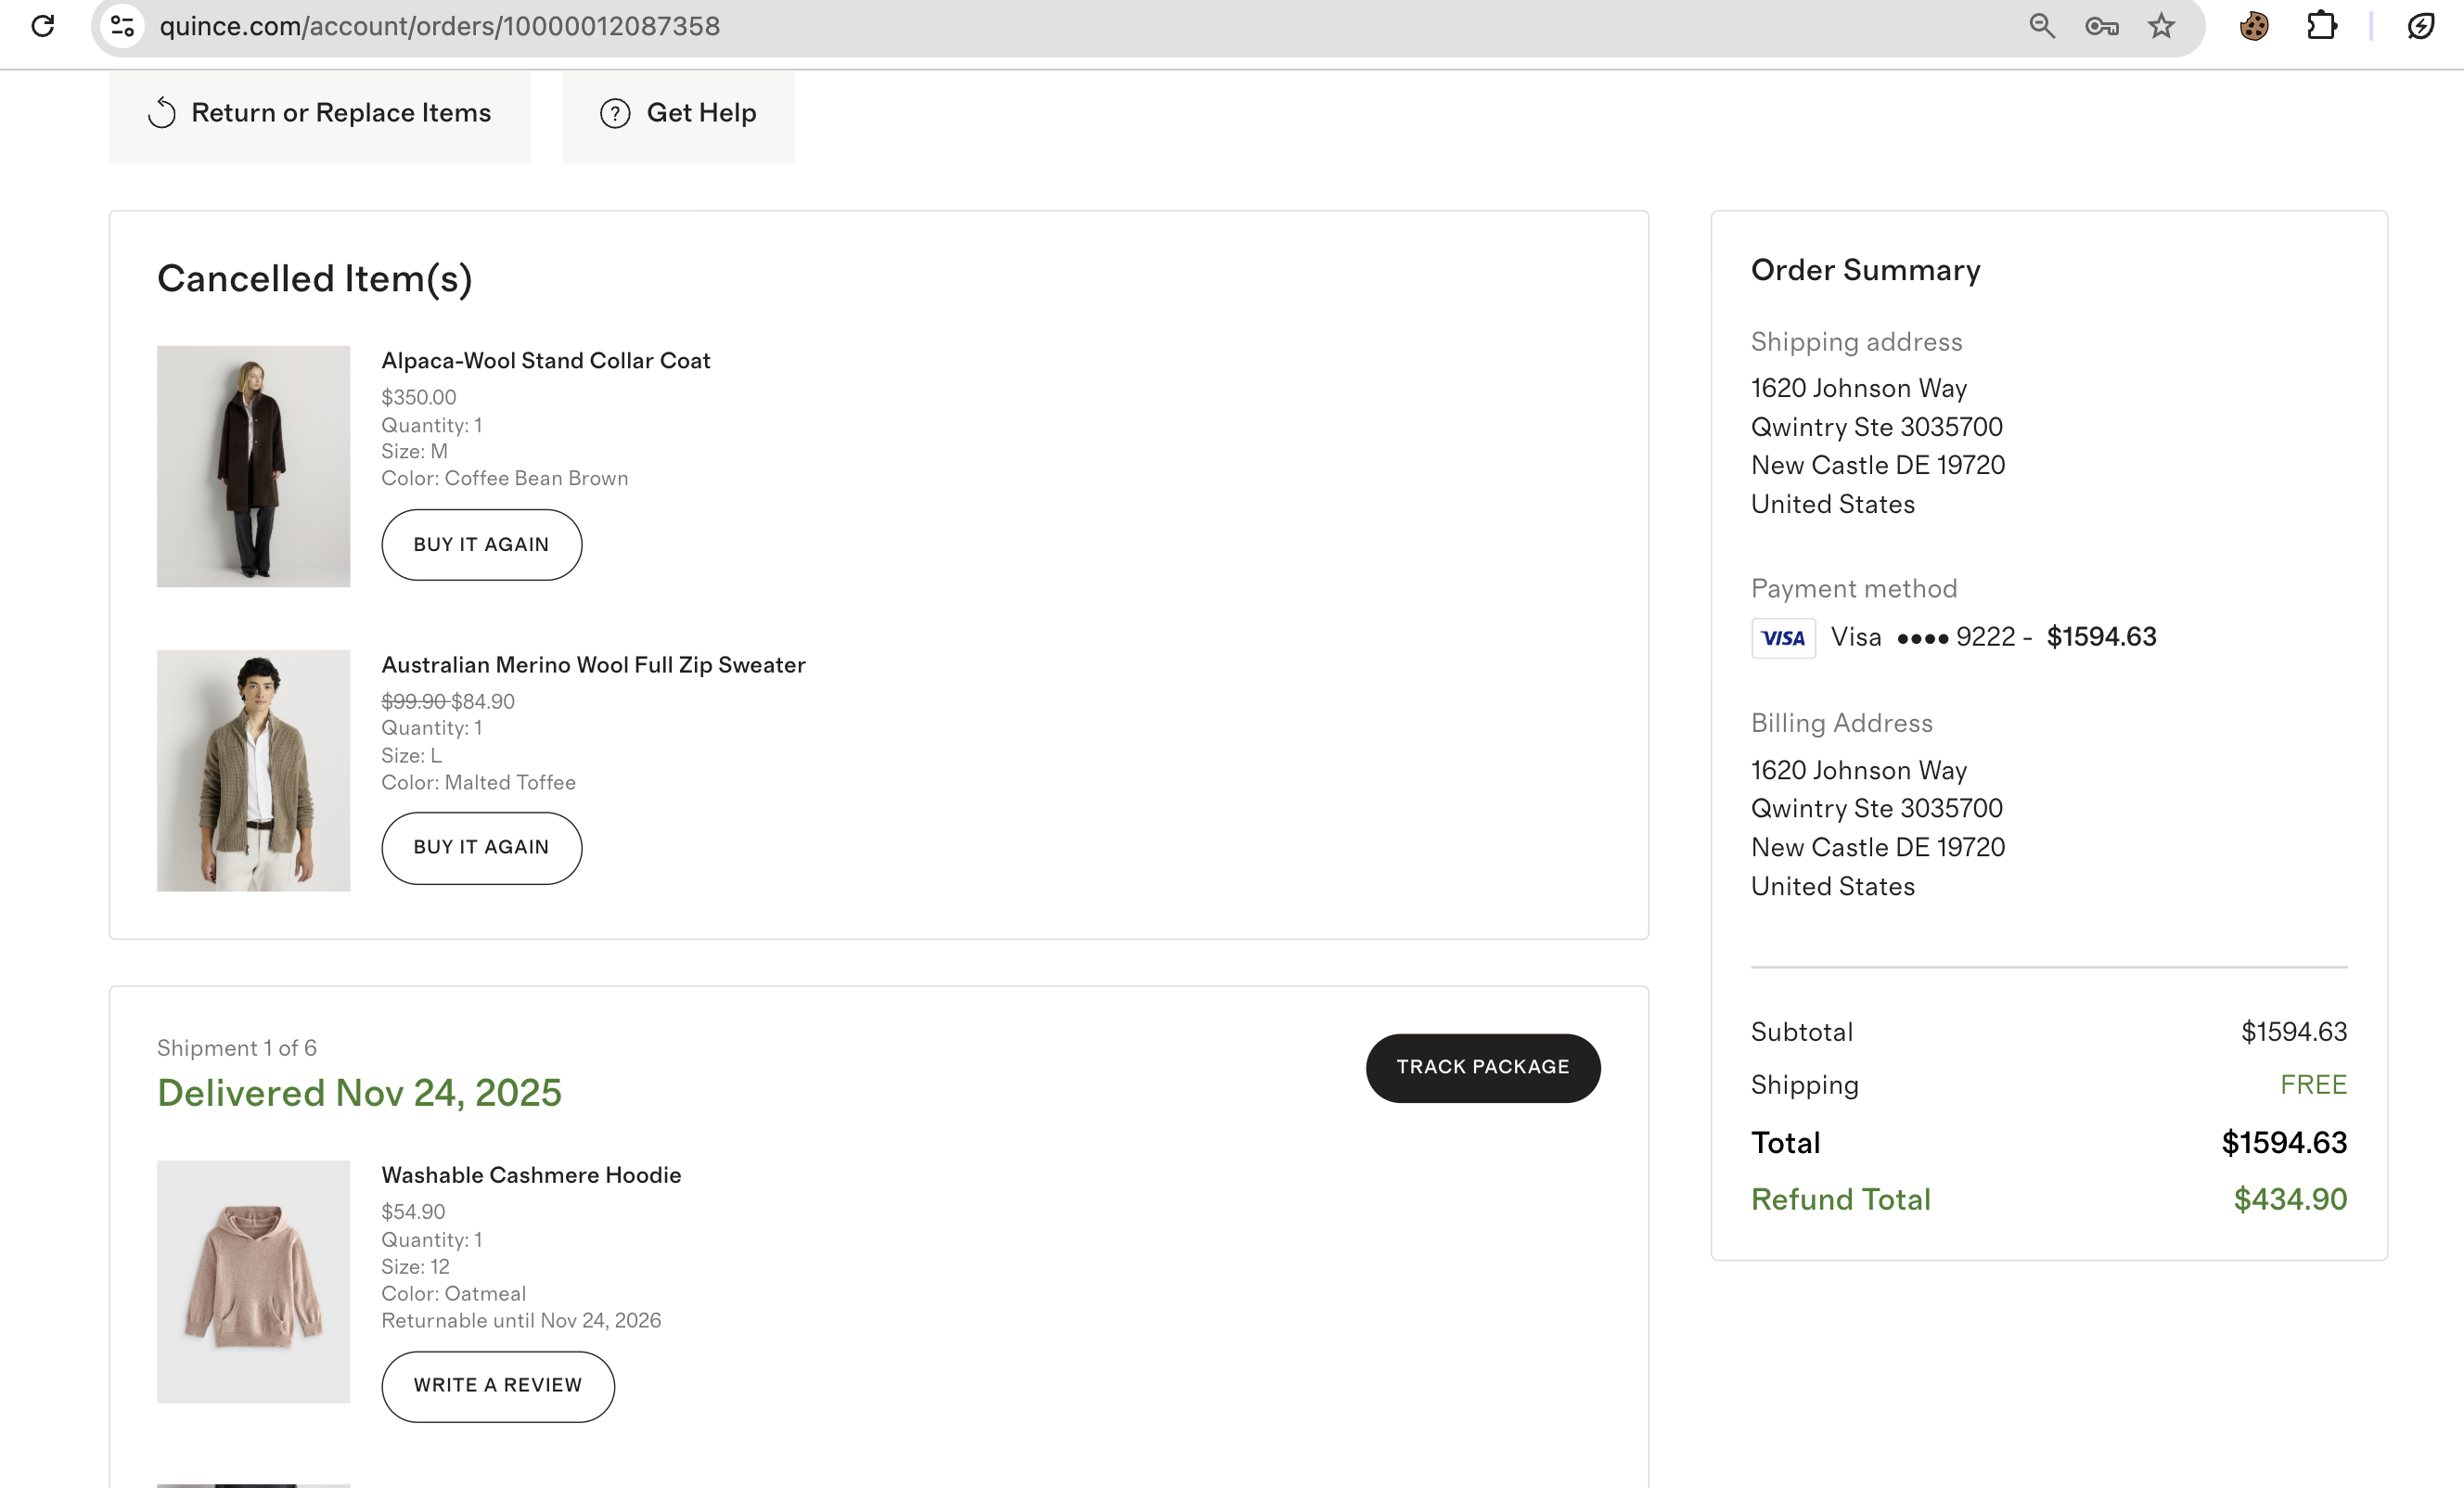Viewport: 2464px width, 1488px height.
Task: Buy the Alpaca-Wool Stand Collar Coat again
Action: click(481, 545)
